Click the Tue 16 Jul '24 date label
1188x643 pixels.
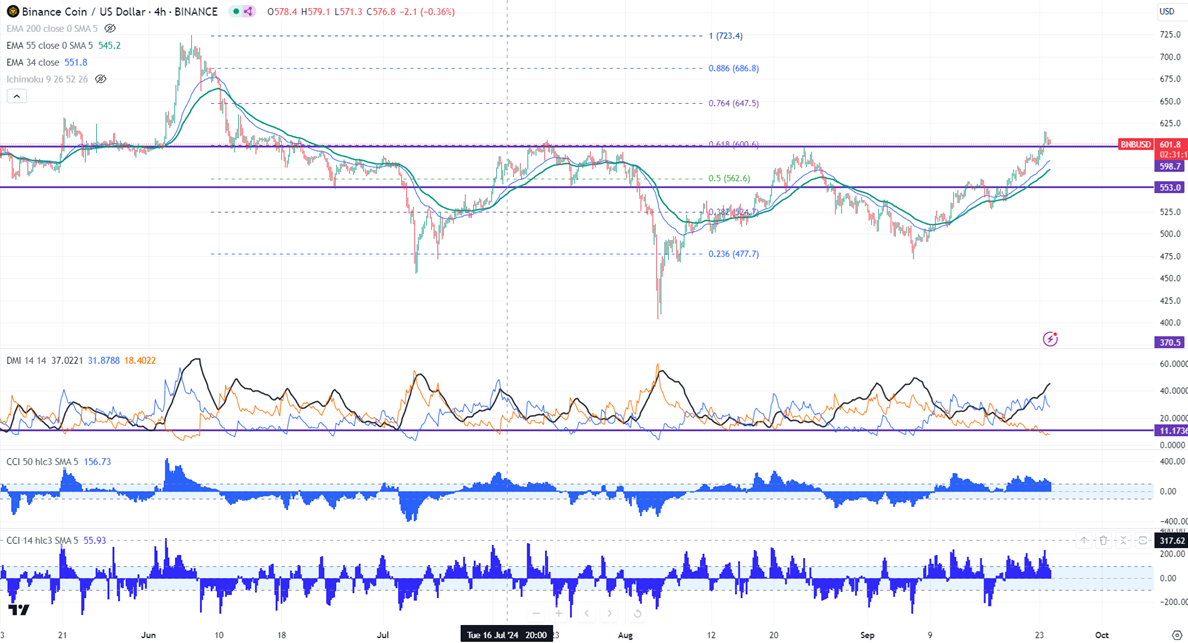click(x=507, y=635)
